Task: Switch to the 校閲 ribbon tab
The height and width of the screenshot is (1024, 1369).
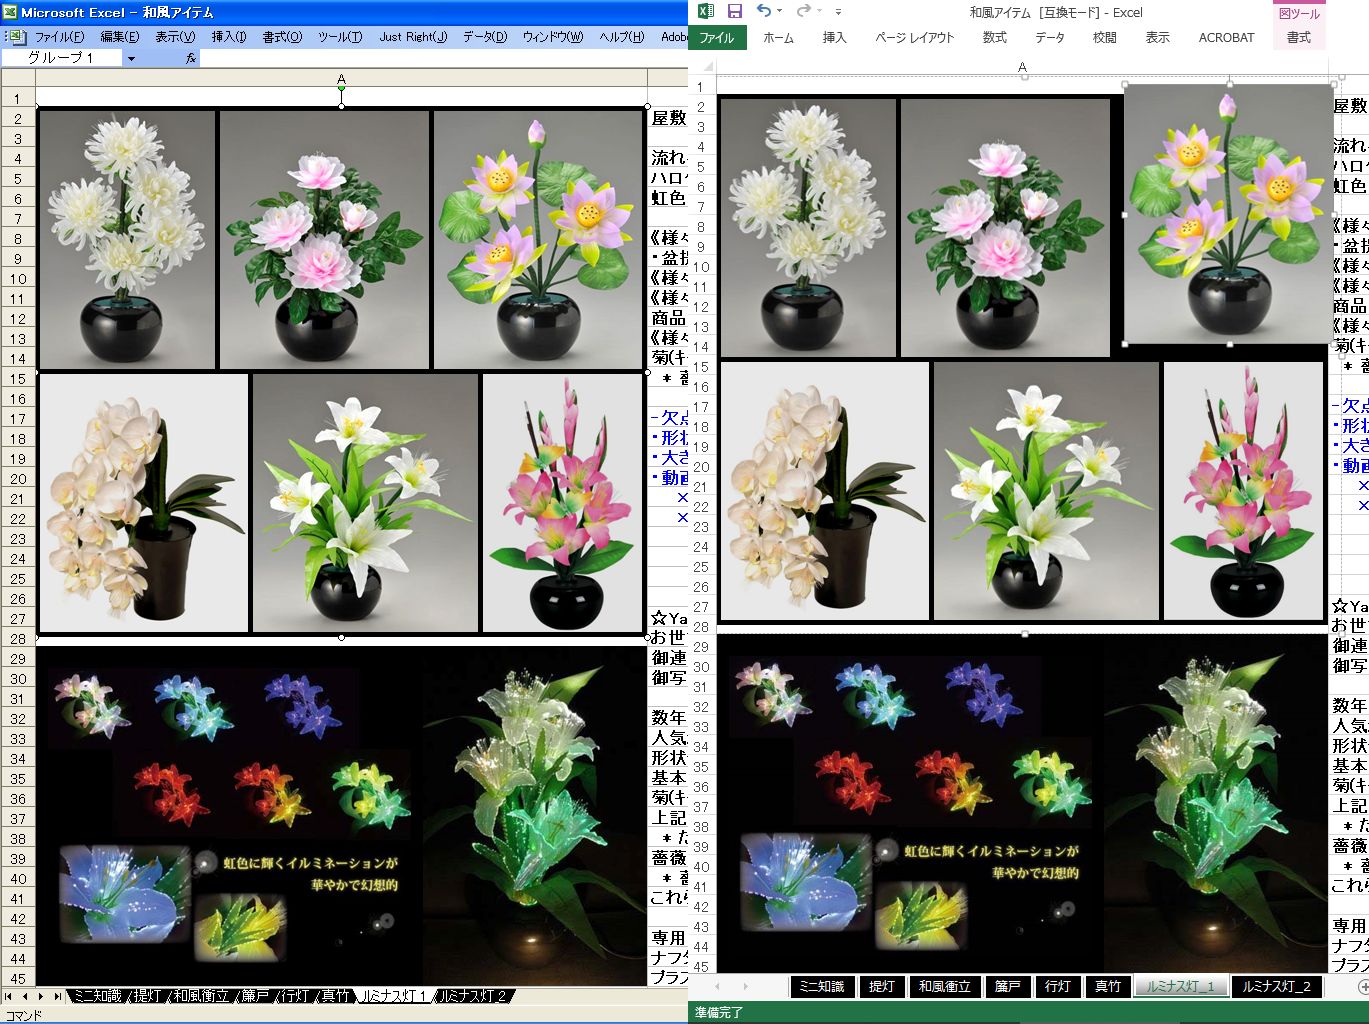Action: [1104, 37]
